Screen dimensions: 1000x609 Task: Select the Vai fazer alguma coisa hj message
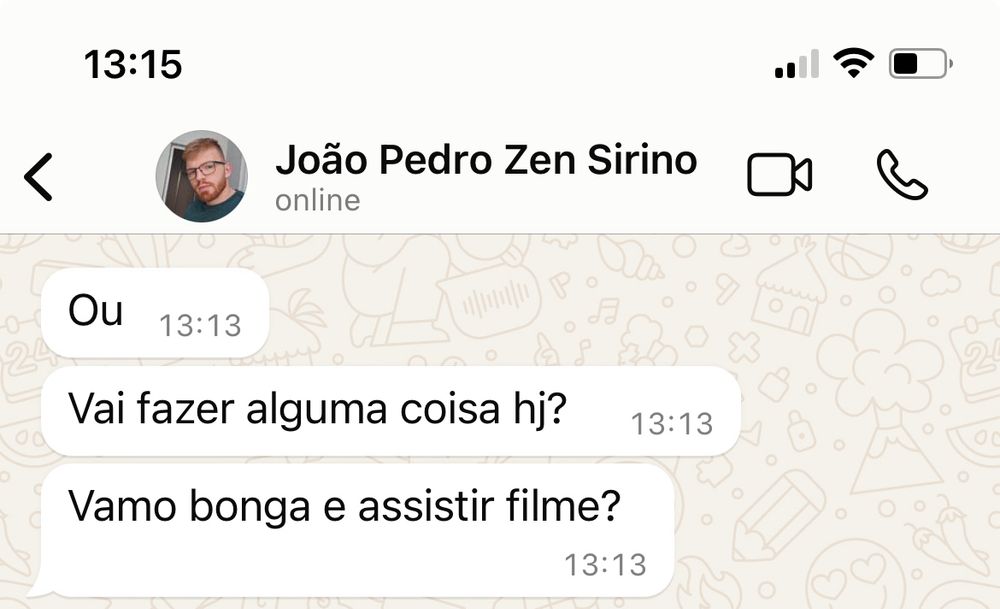tap(391, 411)
